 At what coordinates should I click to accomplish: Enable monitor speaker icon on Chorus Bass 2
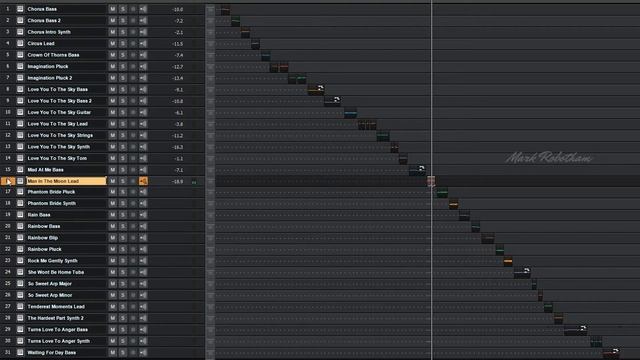point(143,20)
